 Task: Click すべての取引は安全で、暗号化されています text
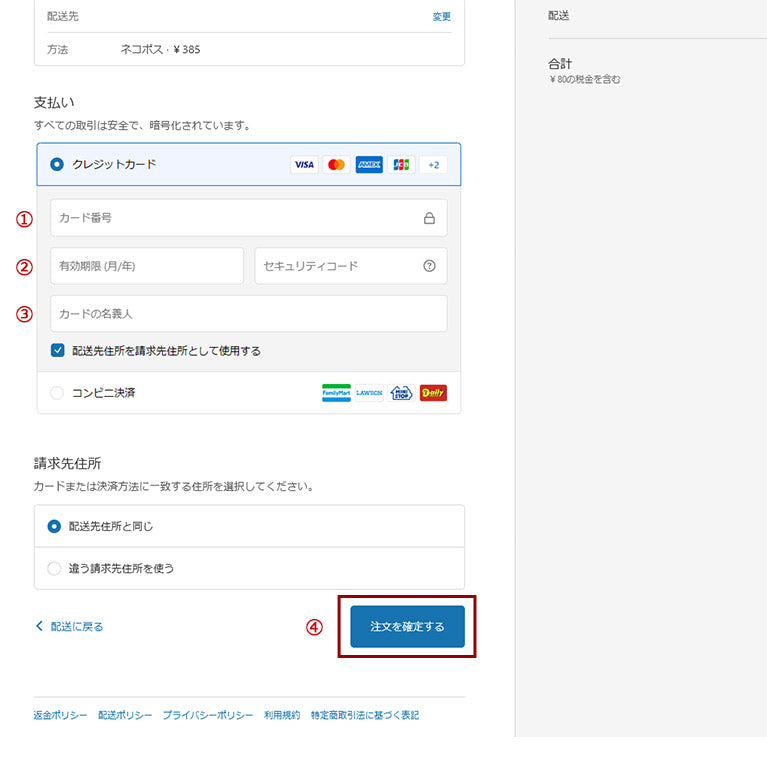(x=142, y=125)
